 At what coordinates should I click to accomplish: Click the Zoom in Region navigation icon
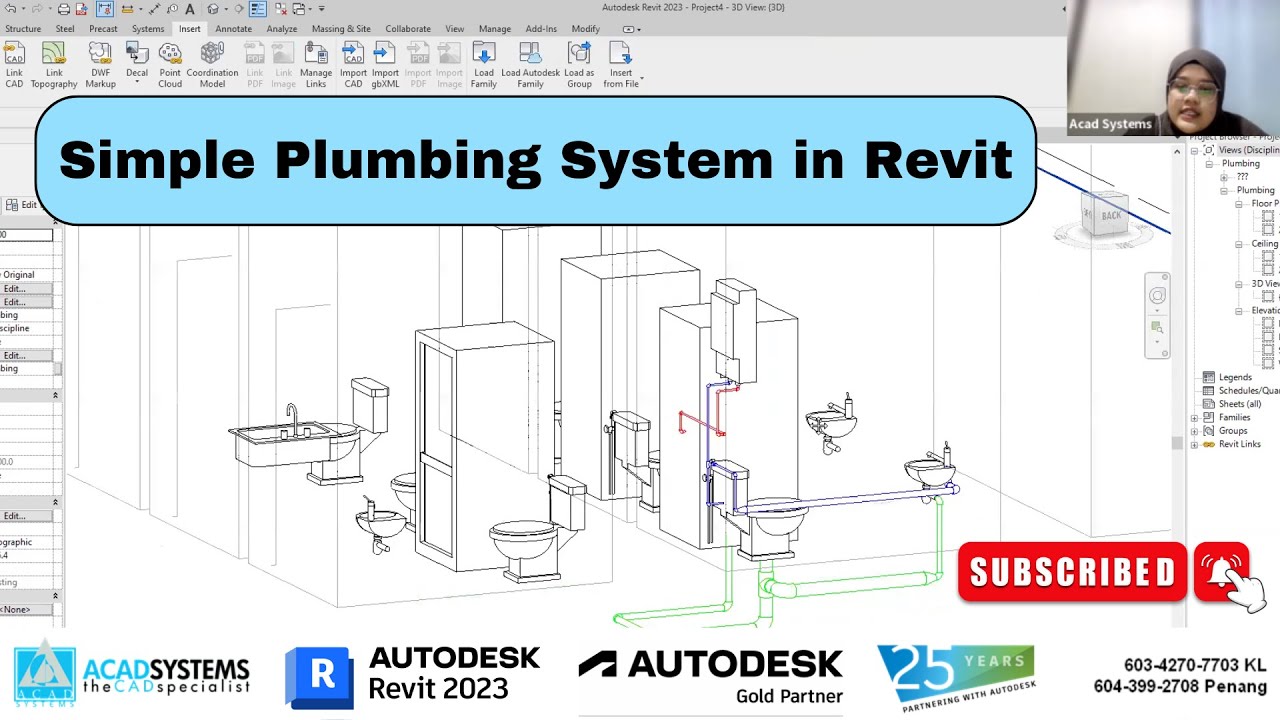(1157, 327)
